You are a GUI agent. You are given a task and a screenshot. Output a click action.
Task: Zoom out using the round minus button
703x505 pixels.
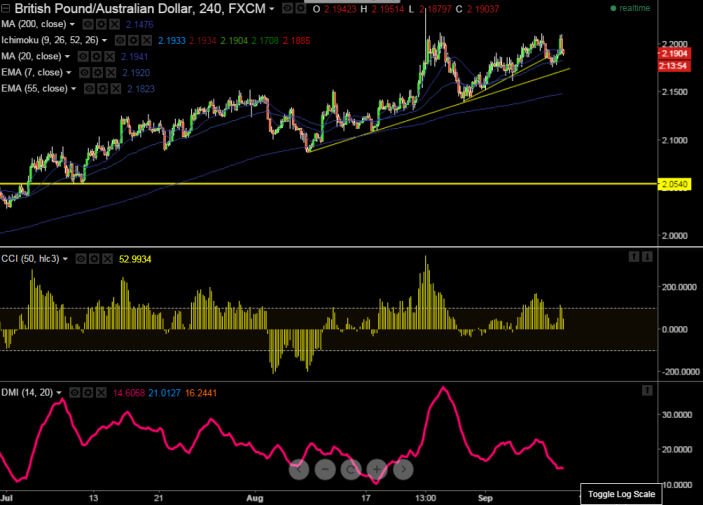click(325, 470)
